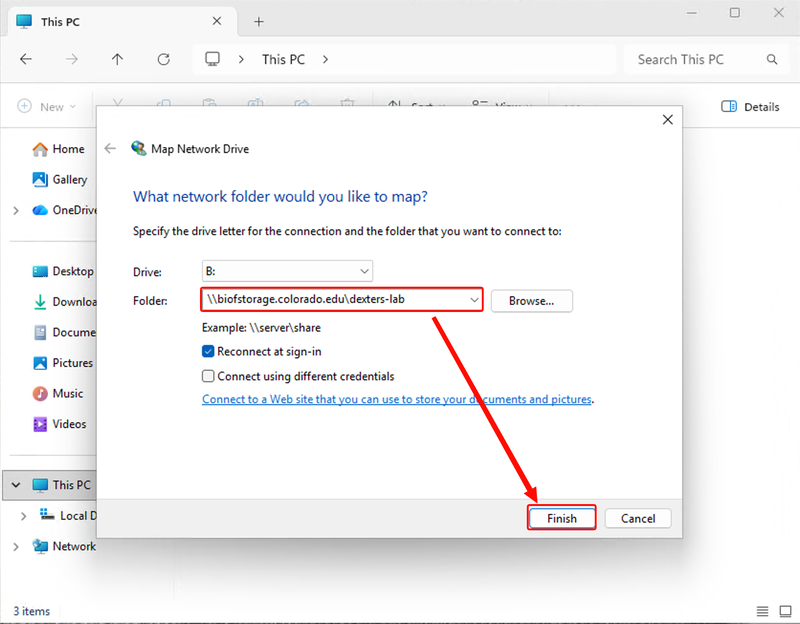
Task: Expand the Local Disk tree node
Action: coord(23,516)
